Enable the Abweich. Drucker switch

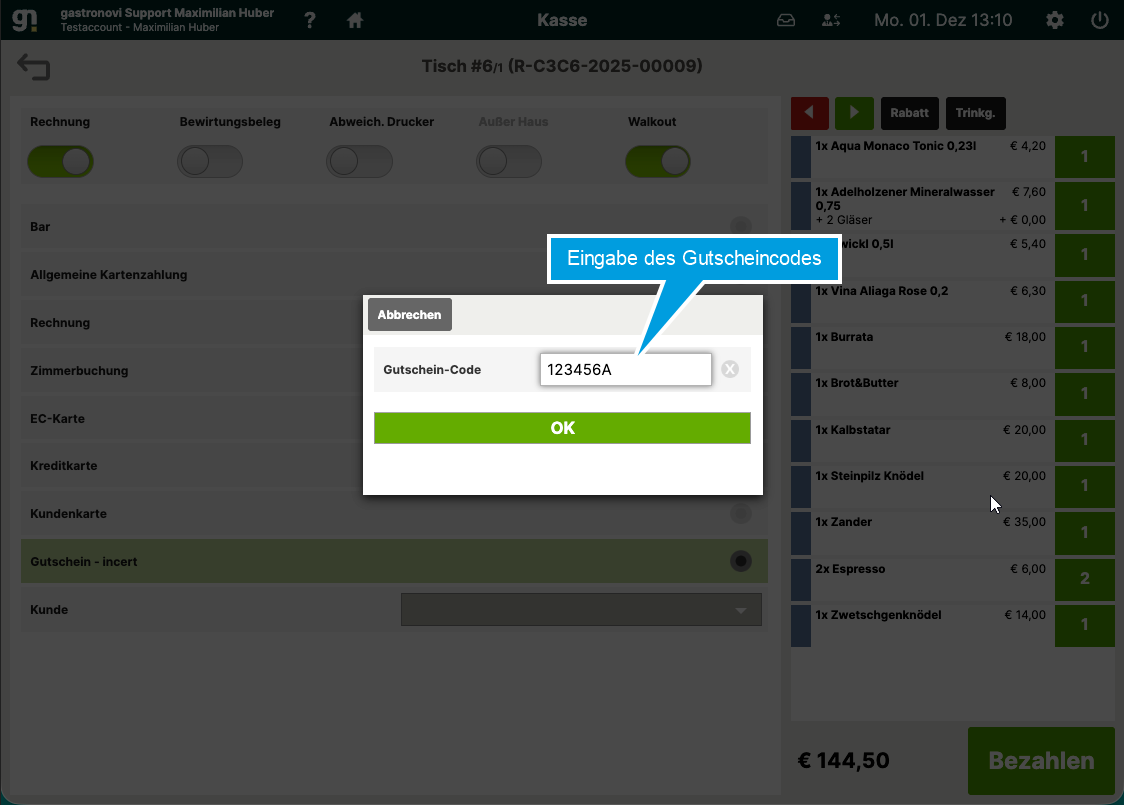359,161
